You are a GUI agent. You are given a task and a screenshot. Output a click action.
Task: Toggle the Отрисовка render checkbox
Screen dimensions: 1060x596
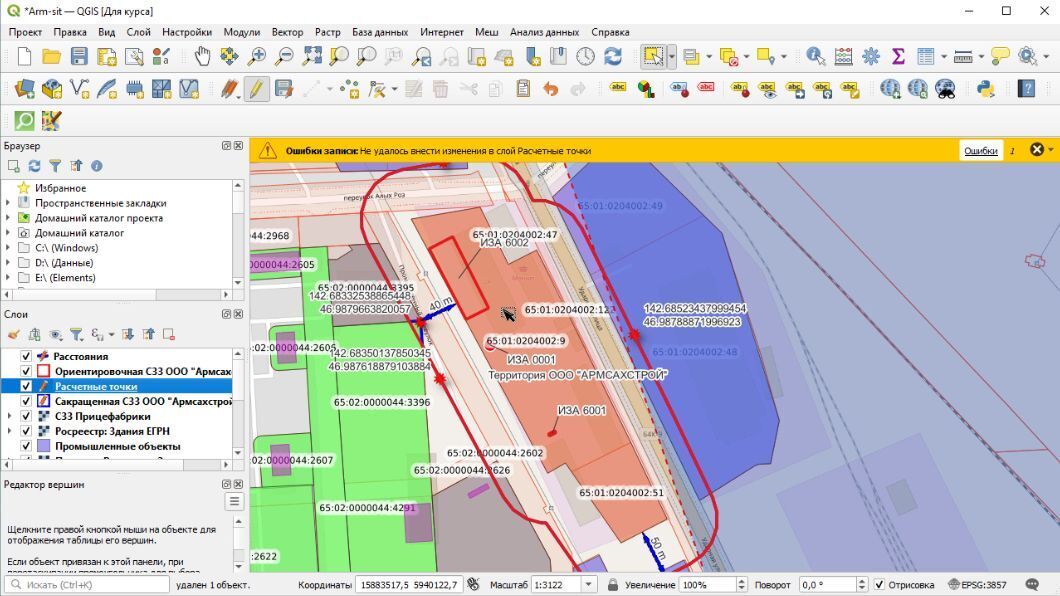[879, 585]
